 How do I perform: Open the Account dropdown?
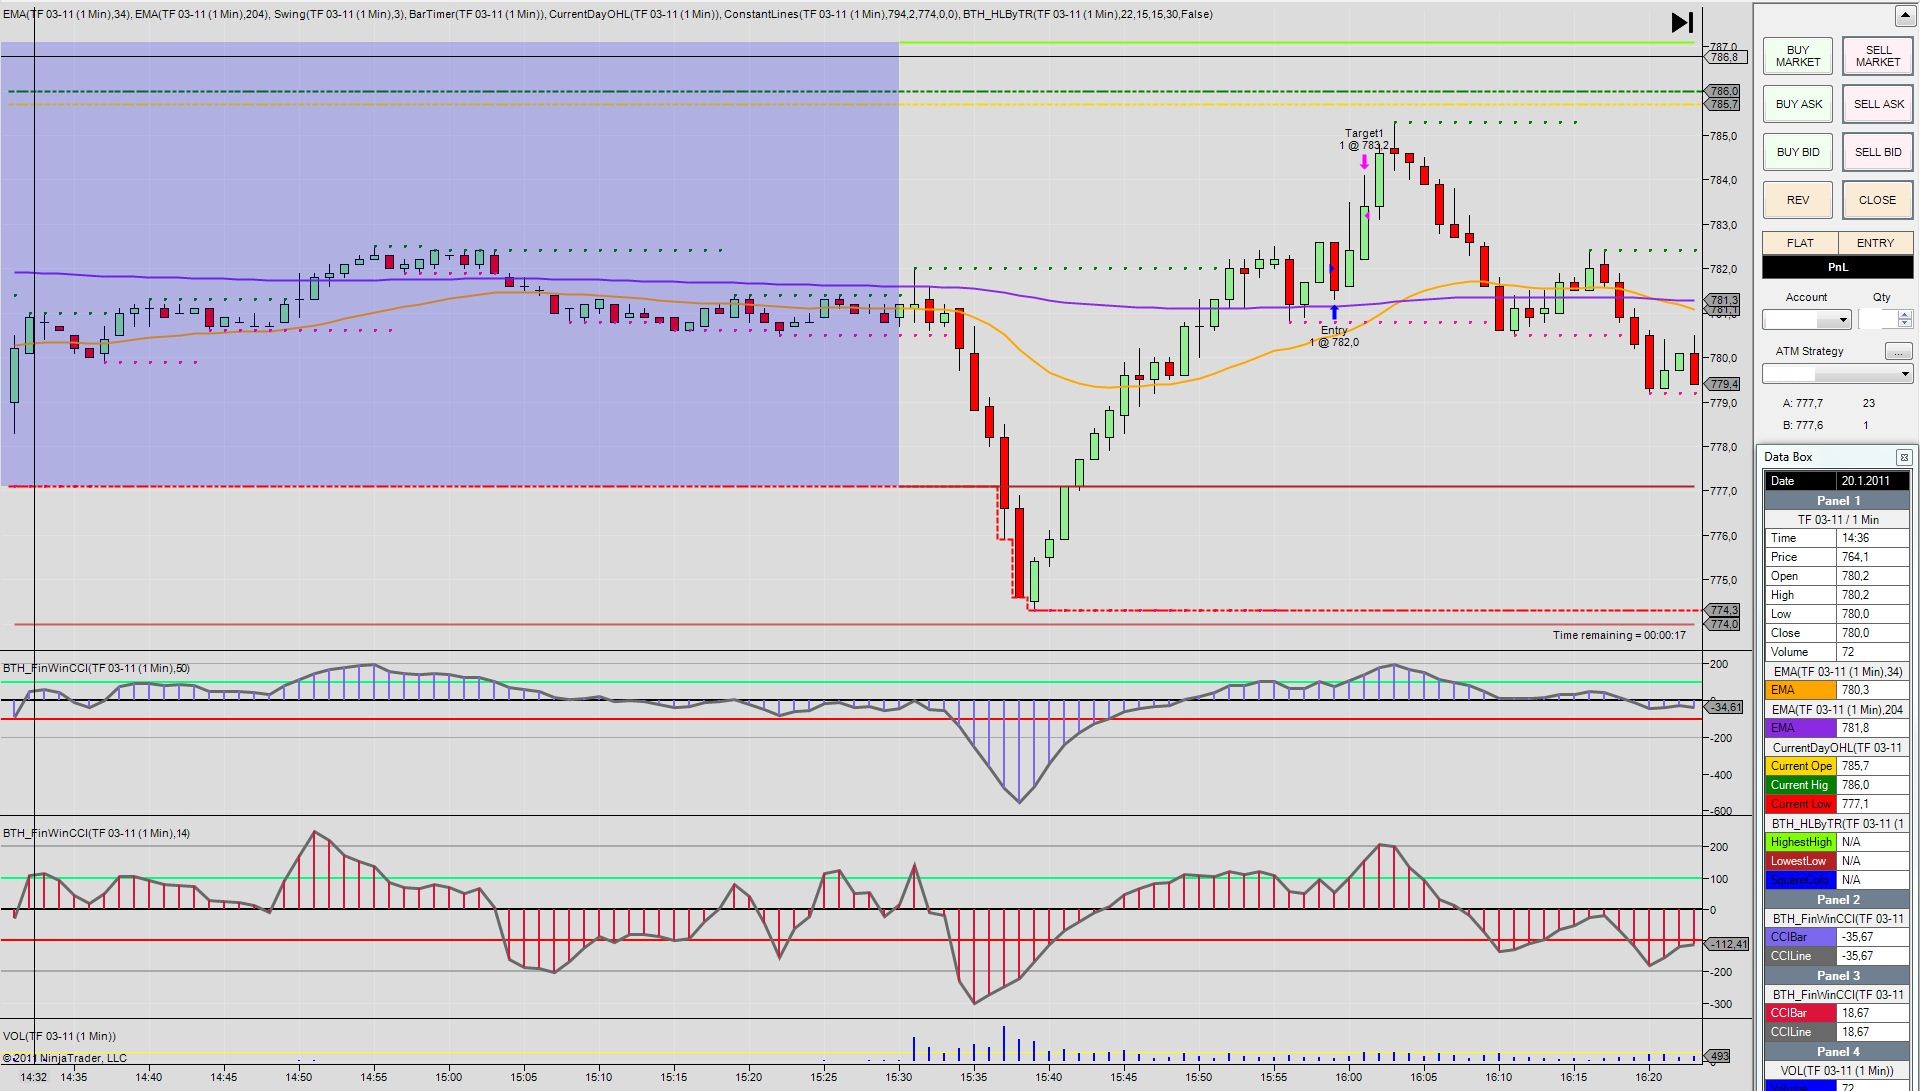[1843, 320]
